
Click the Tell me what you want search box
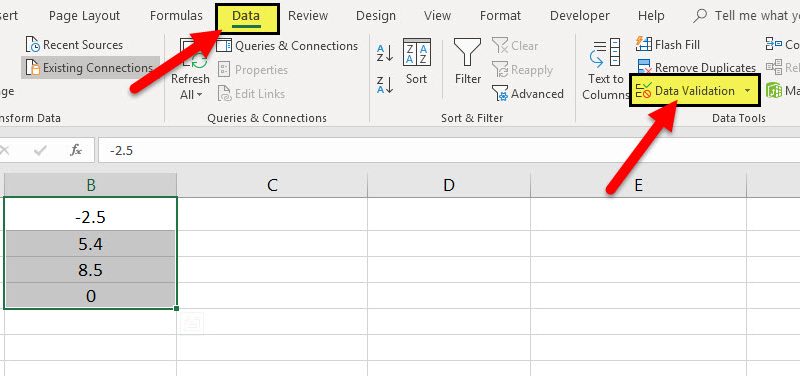coord(746,16)
